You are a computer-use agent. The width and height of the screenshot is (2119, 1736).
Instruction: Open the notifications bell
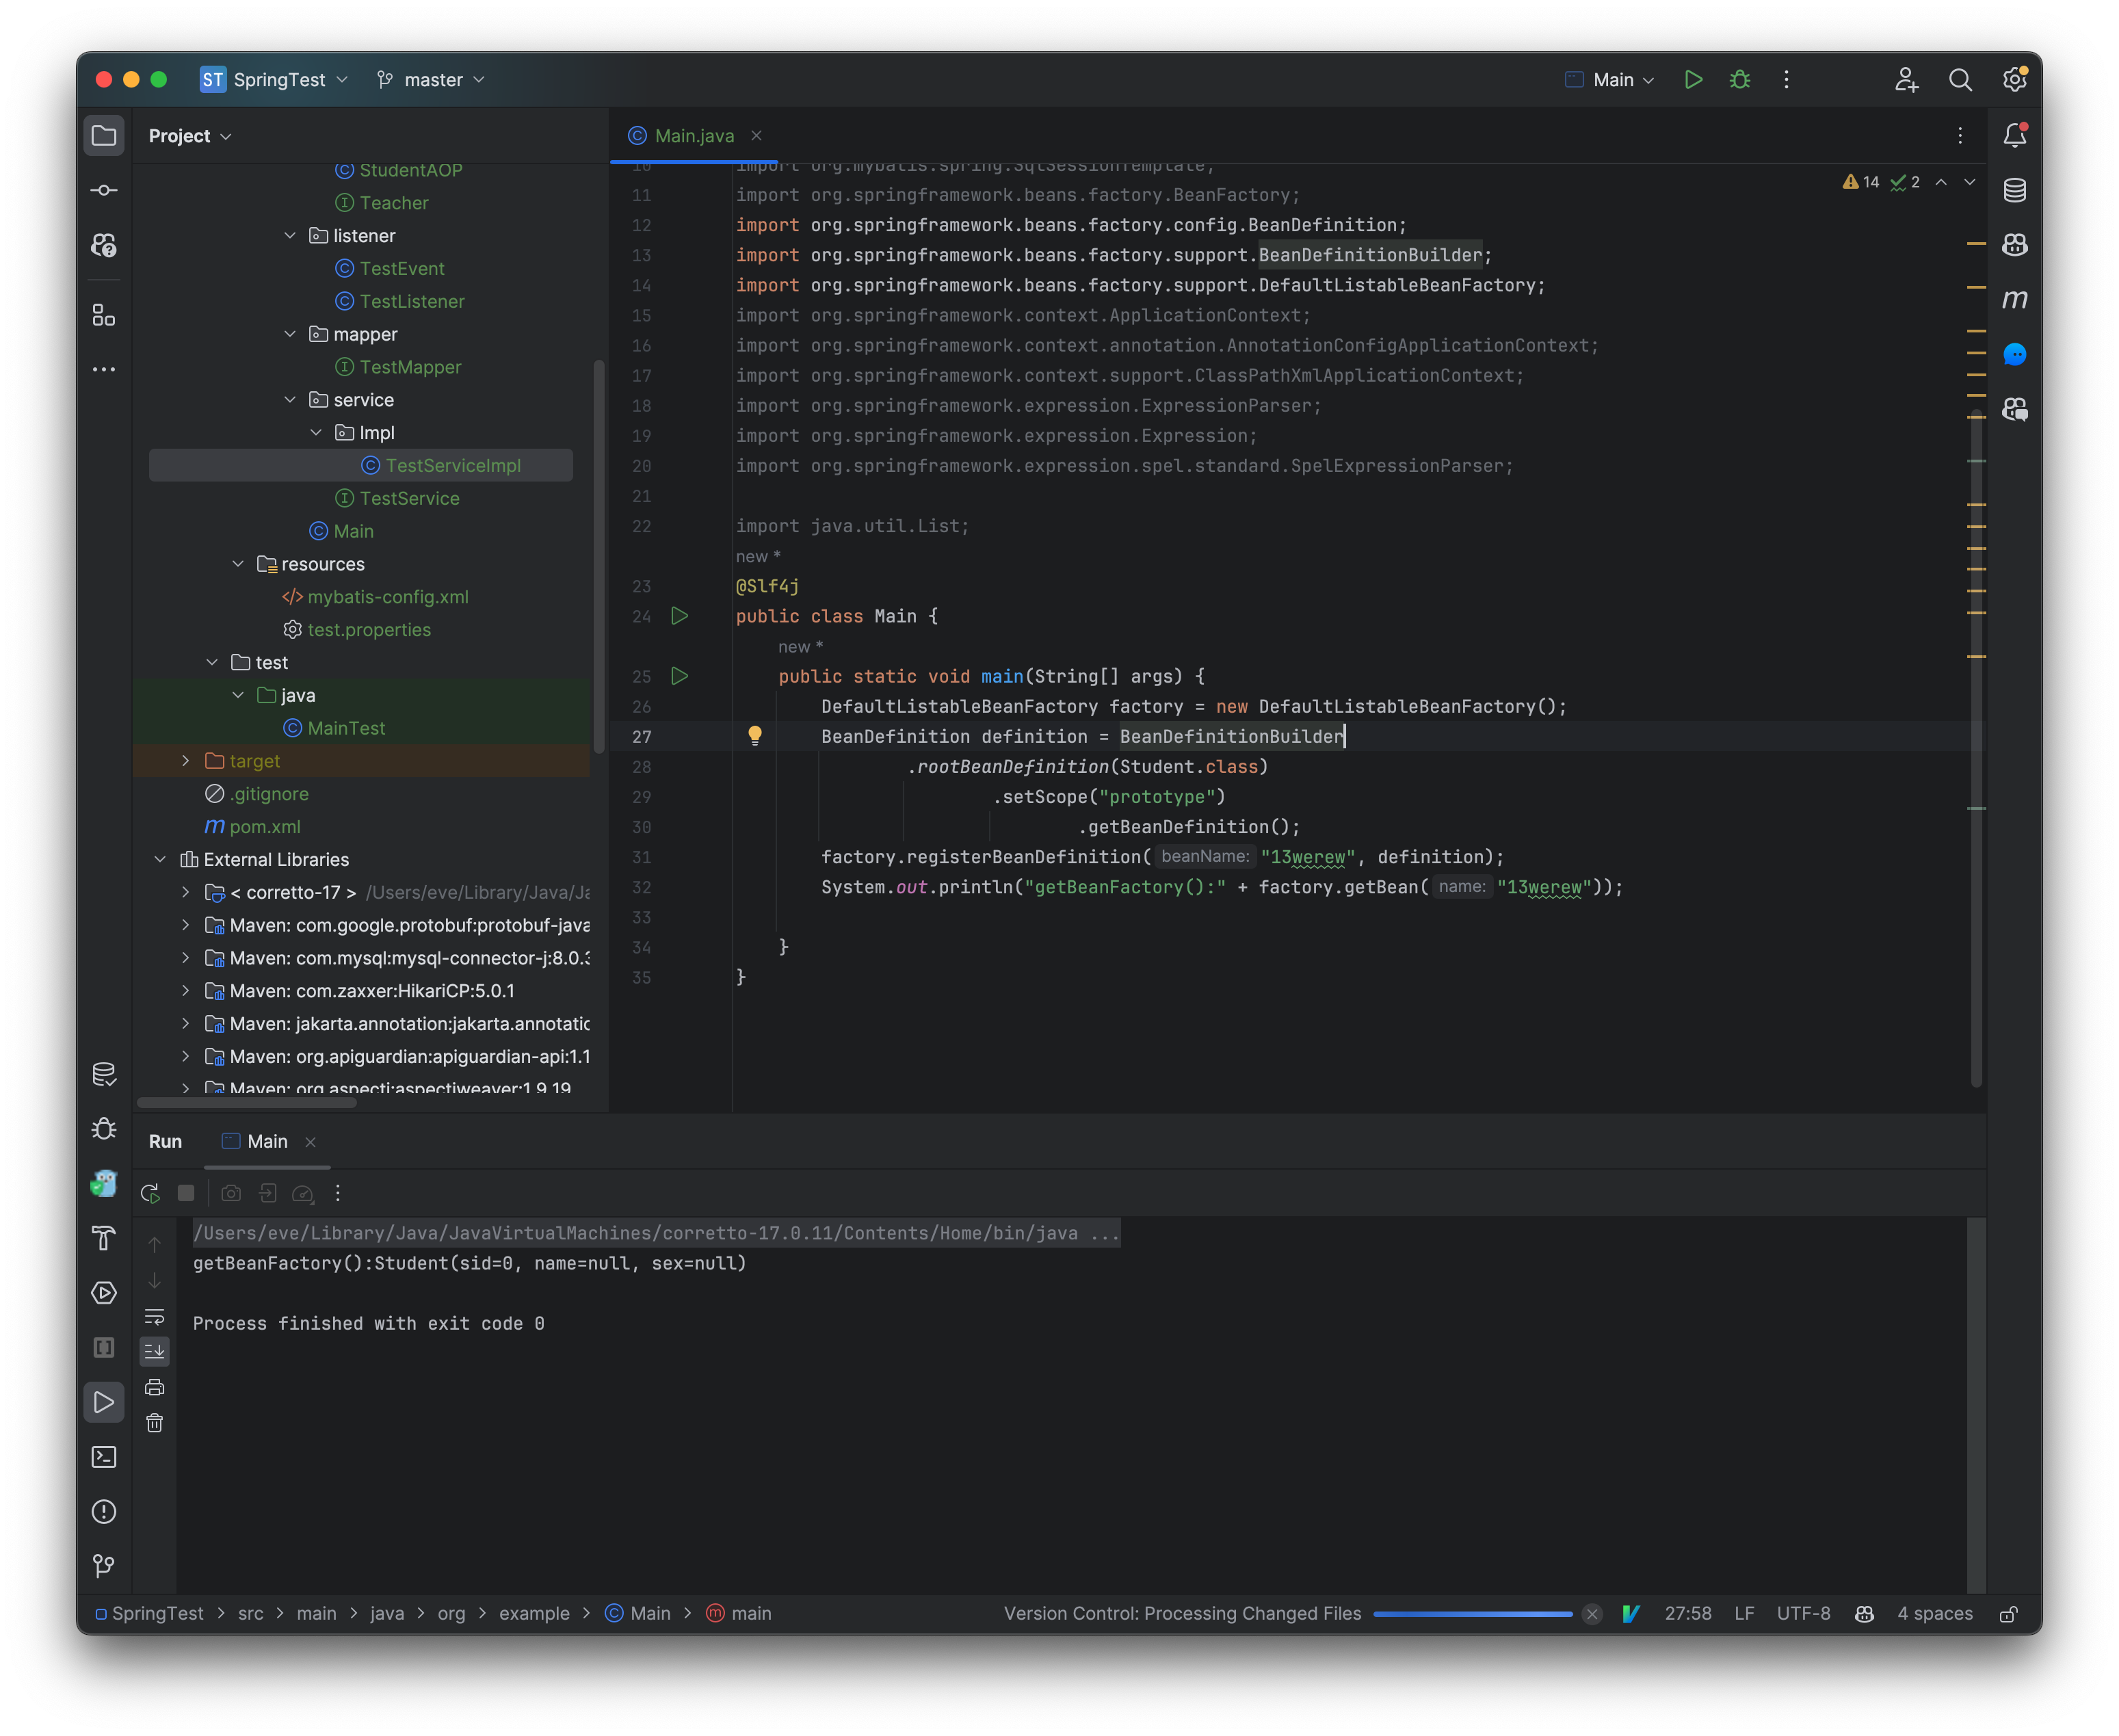click(x=2015, y=135)
